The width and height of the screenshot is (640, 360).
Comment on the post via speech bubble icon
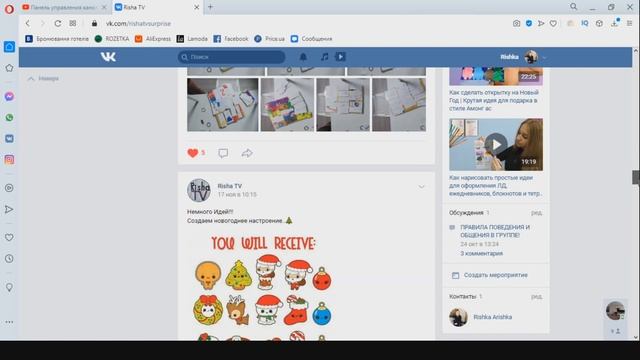click(223, 153)
